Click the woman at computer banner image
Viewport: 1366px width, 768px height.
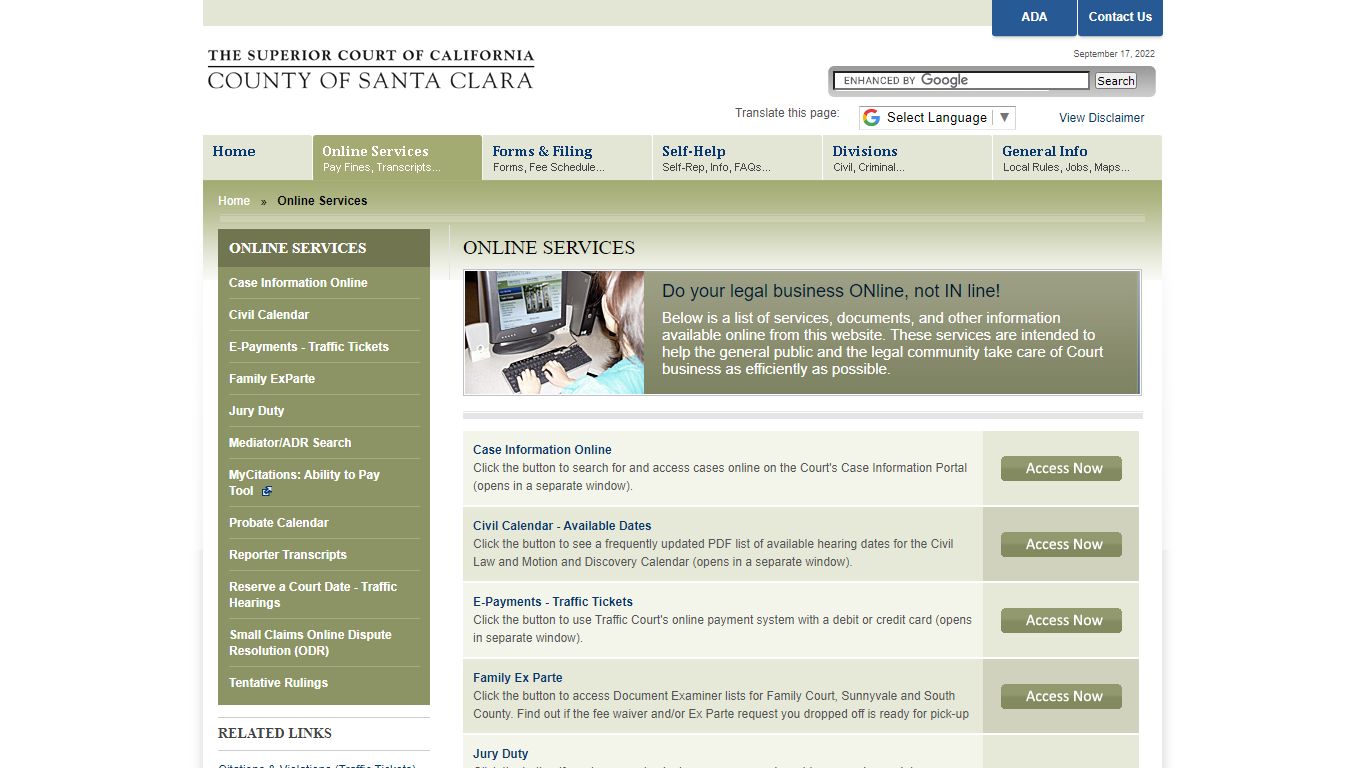point(555,333)
